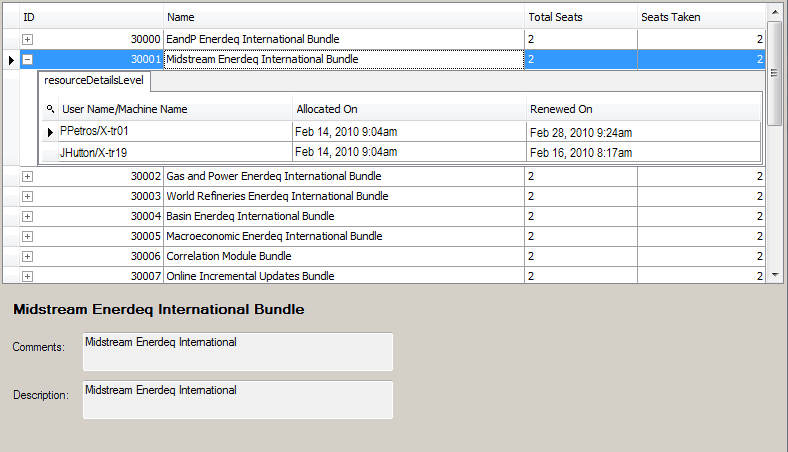Expand the Macroeconomic Enerdeq bundle row

27,236
